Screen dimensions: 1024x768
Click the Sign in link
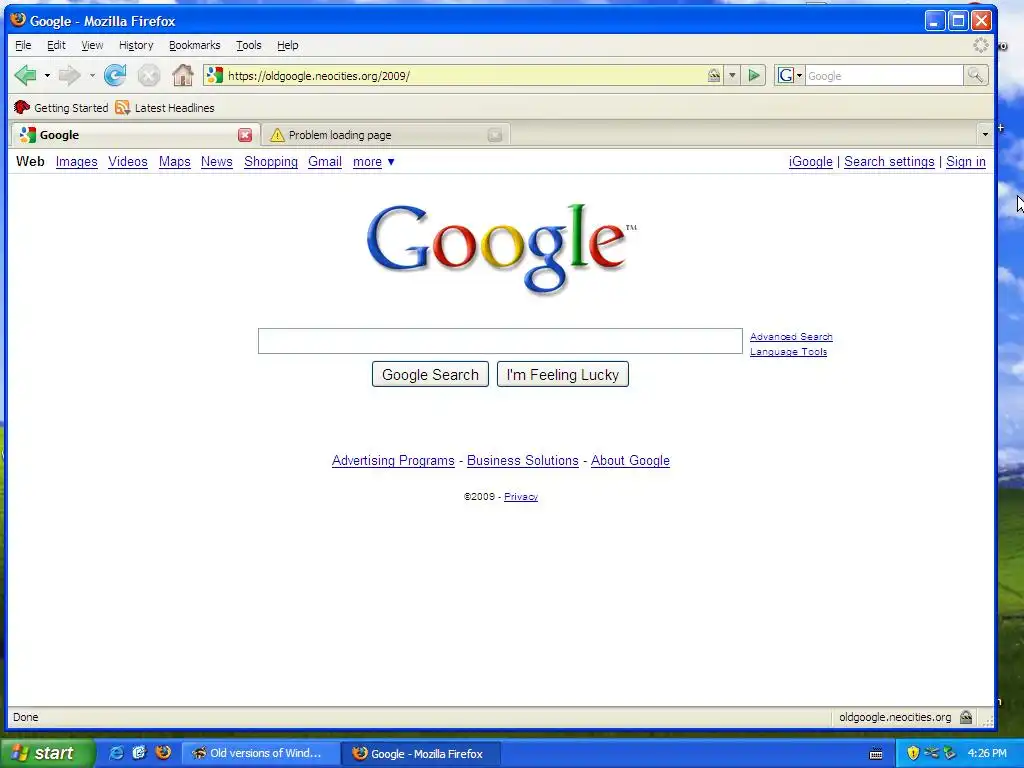click(966, 162)
